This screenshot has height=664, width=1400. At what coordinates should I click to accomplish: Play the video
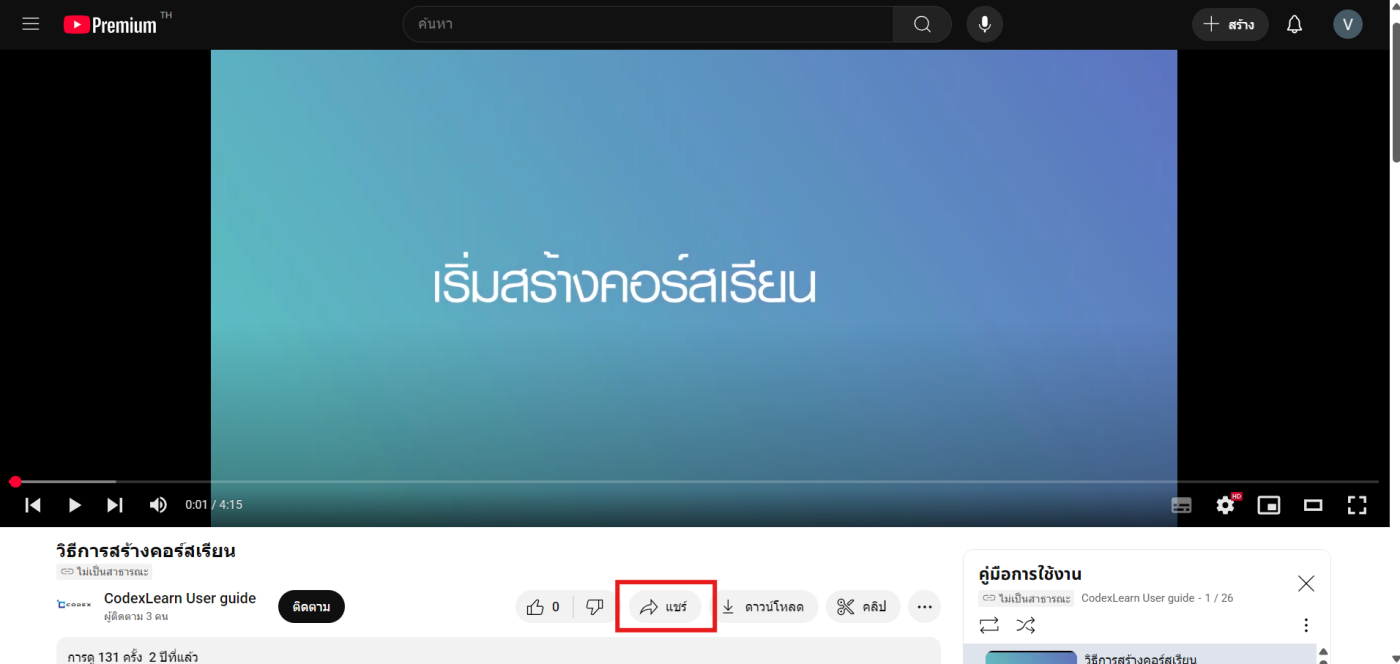click(74, 505)
